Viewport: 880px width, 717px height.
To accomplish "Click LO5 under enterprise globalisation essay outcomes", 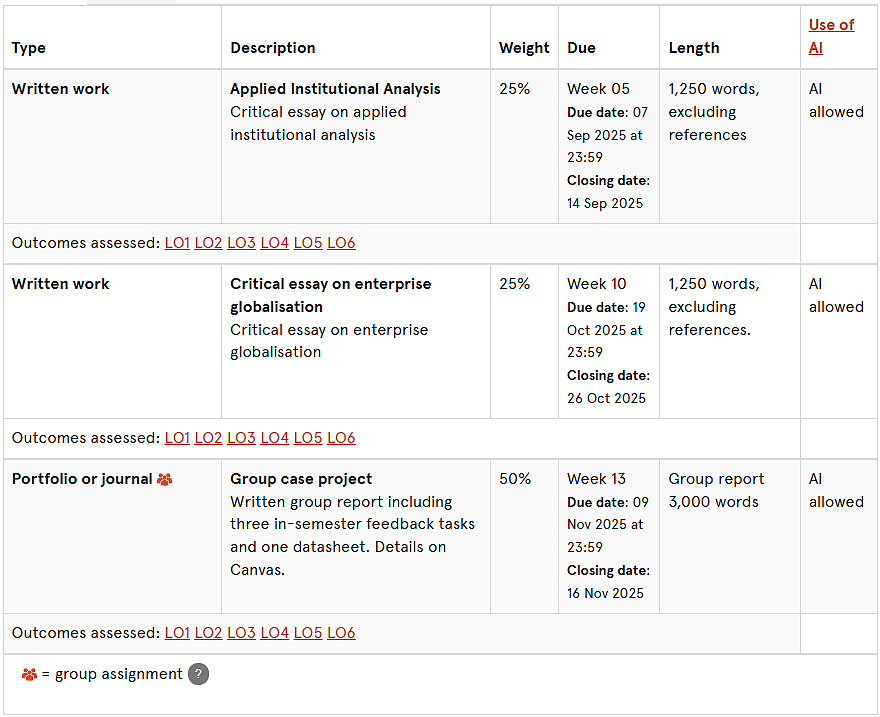I will (x=308, y=438).
